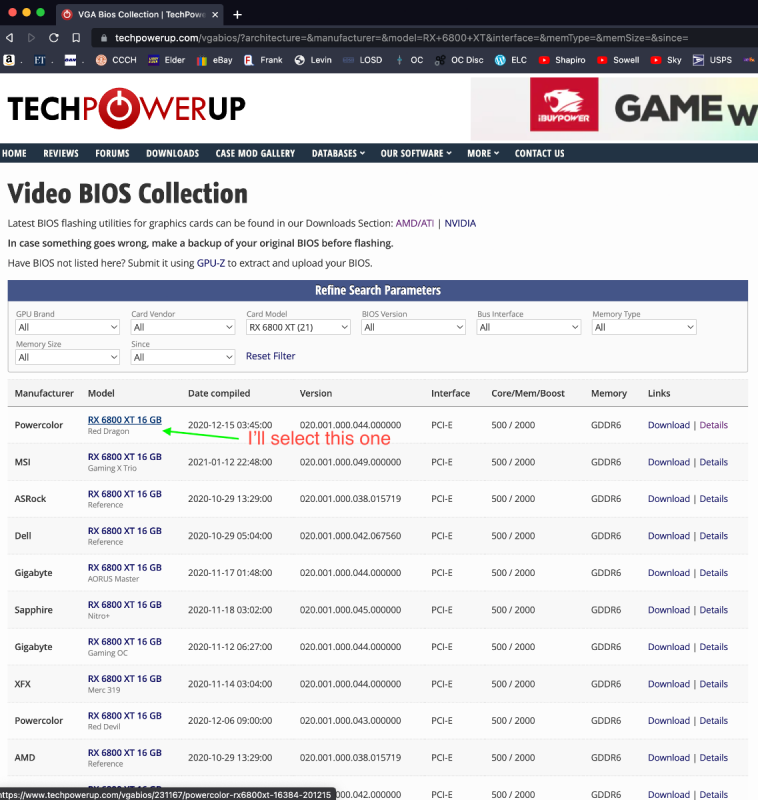Open the Sky YouTube bookmark
Viewport: 758px width, 800px height.
coord(666,60)
